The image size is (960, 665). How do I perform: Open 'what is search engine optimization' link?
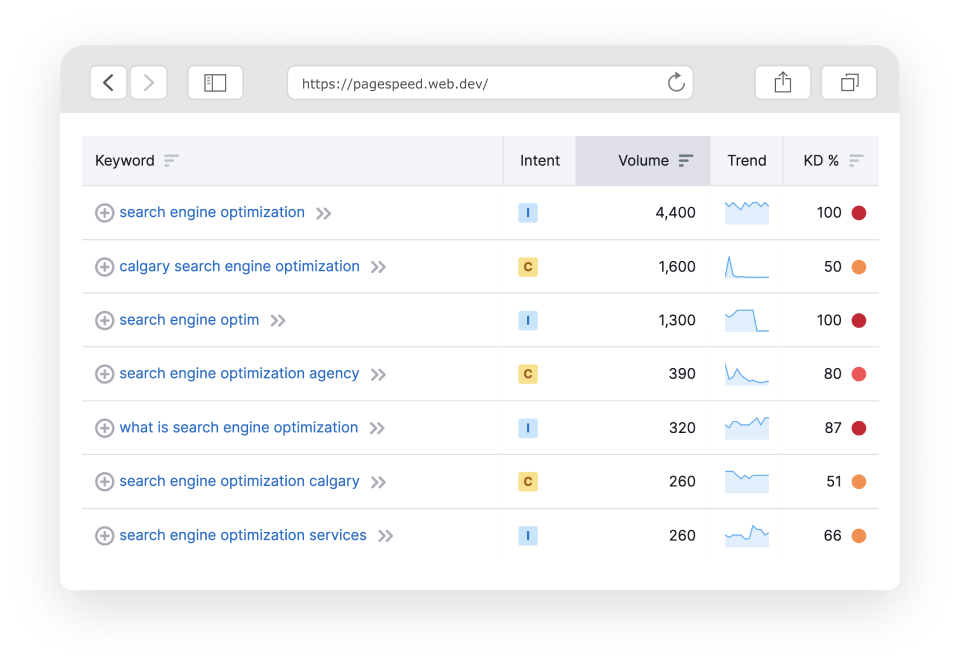tap(238, 427)
